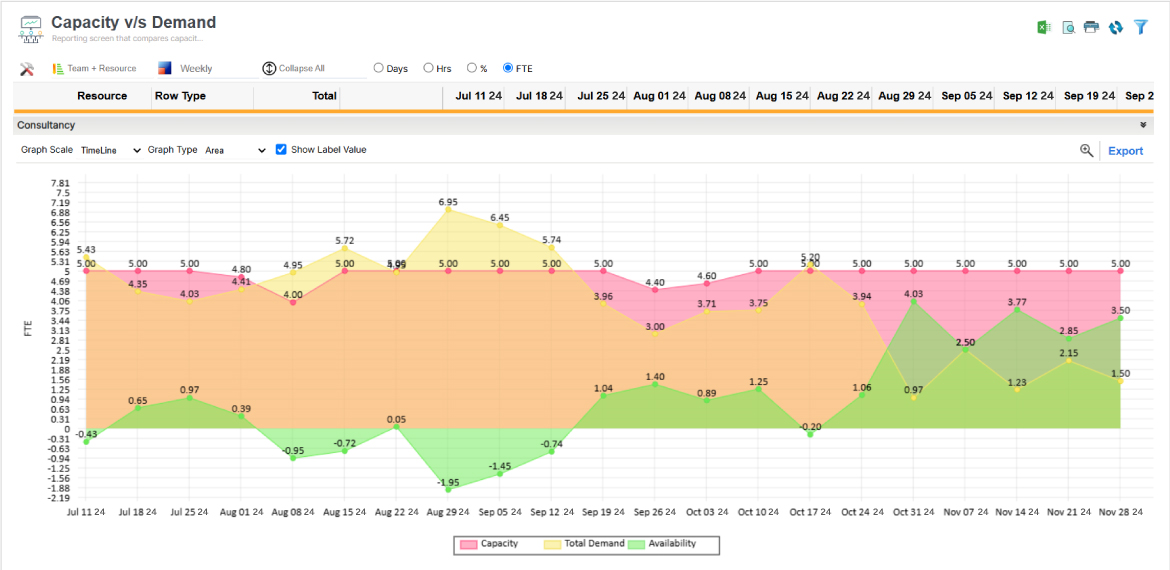Click the Consultancy group row label

[x=46, y=125]
